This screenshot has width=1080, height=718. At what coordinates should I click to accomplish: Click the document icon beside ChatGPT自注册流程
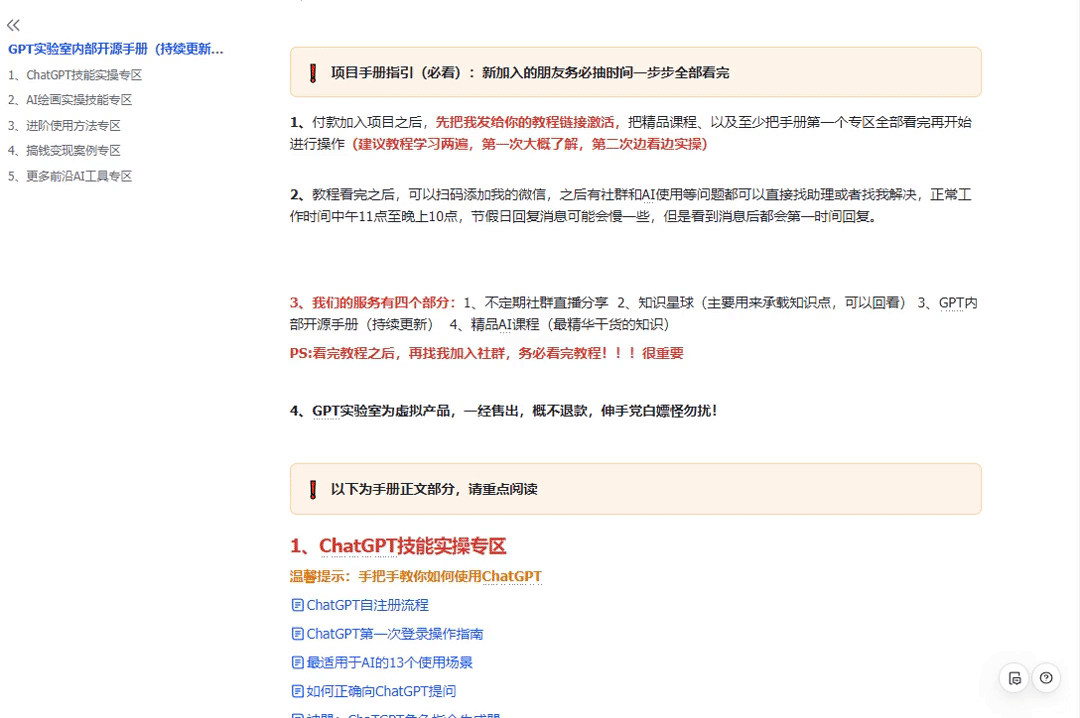pos(297,604)
